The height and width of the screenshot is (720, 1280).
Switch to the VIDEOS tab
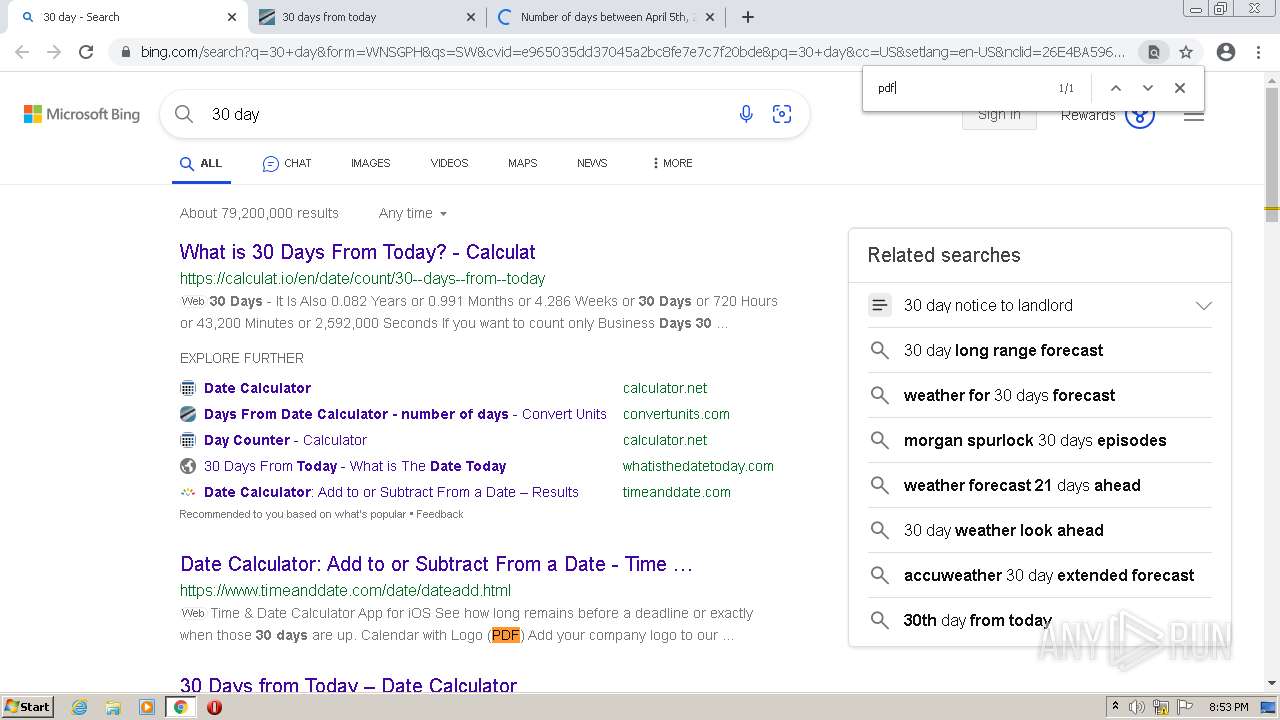[449, 163]
